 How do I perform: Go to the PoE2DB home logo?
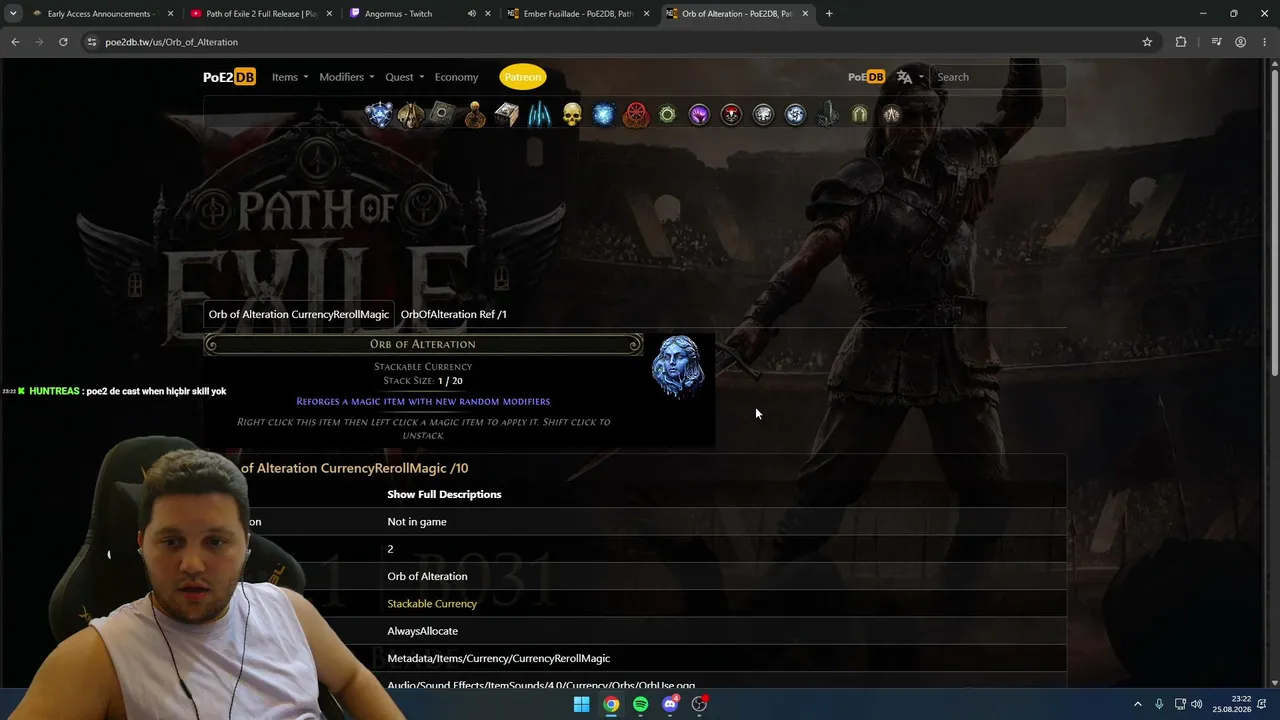[x=229, y=77]
